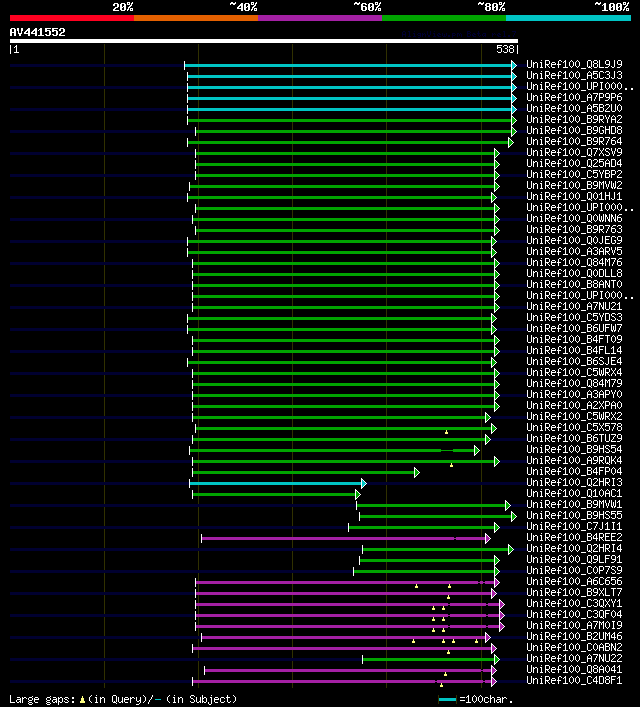Select the UniRef100_A3APY0 label

point(574,394)
